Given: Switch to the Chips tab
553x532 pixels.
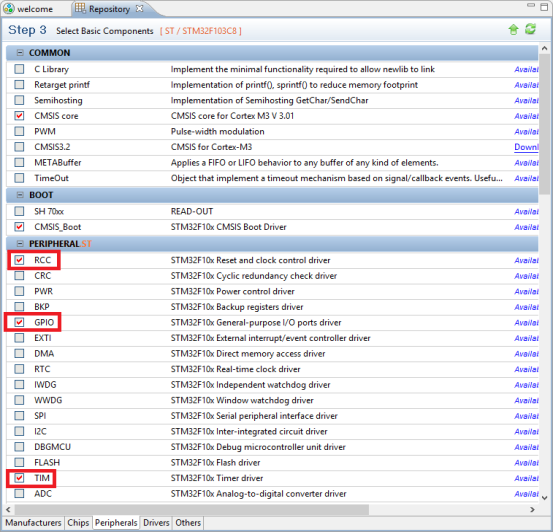Looking at the screenshot, I should point(78,522).
